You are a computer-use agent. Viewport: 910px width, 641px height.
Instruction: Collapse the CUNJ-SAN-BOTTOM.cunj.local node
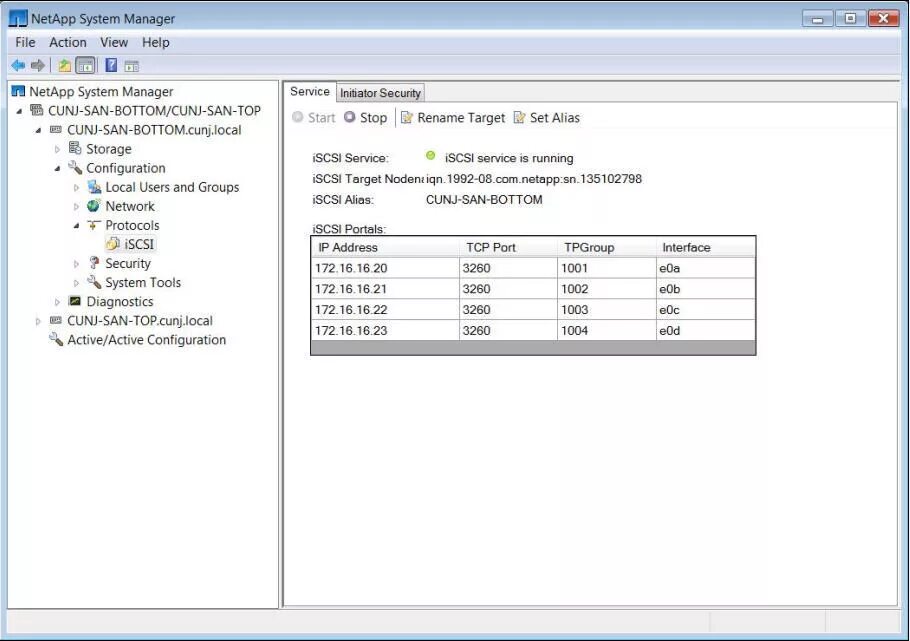point(38,130)
